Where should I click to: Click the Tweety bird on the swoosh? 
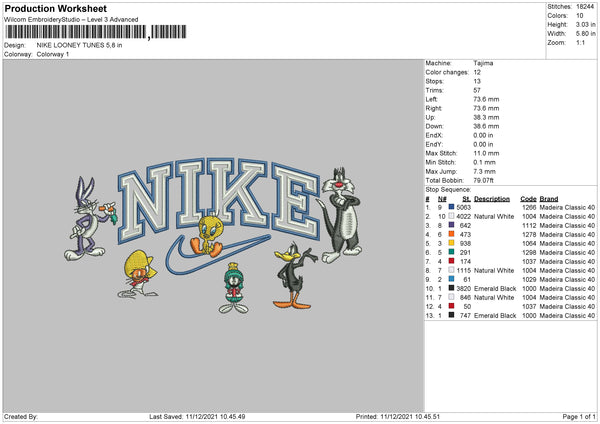click(206, 236)
